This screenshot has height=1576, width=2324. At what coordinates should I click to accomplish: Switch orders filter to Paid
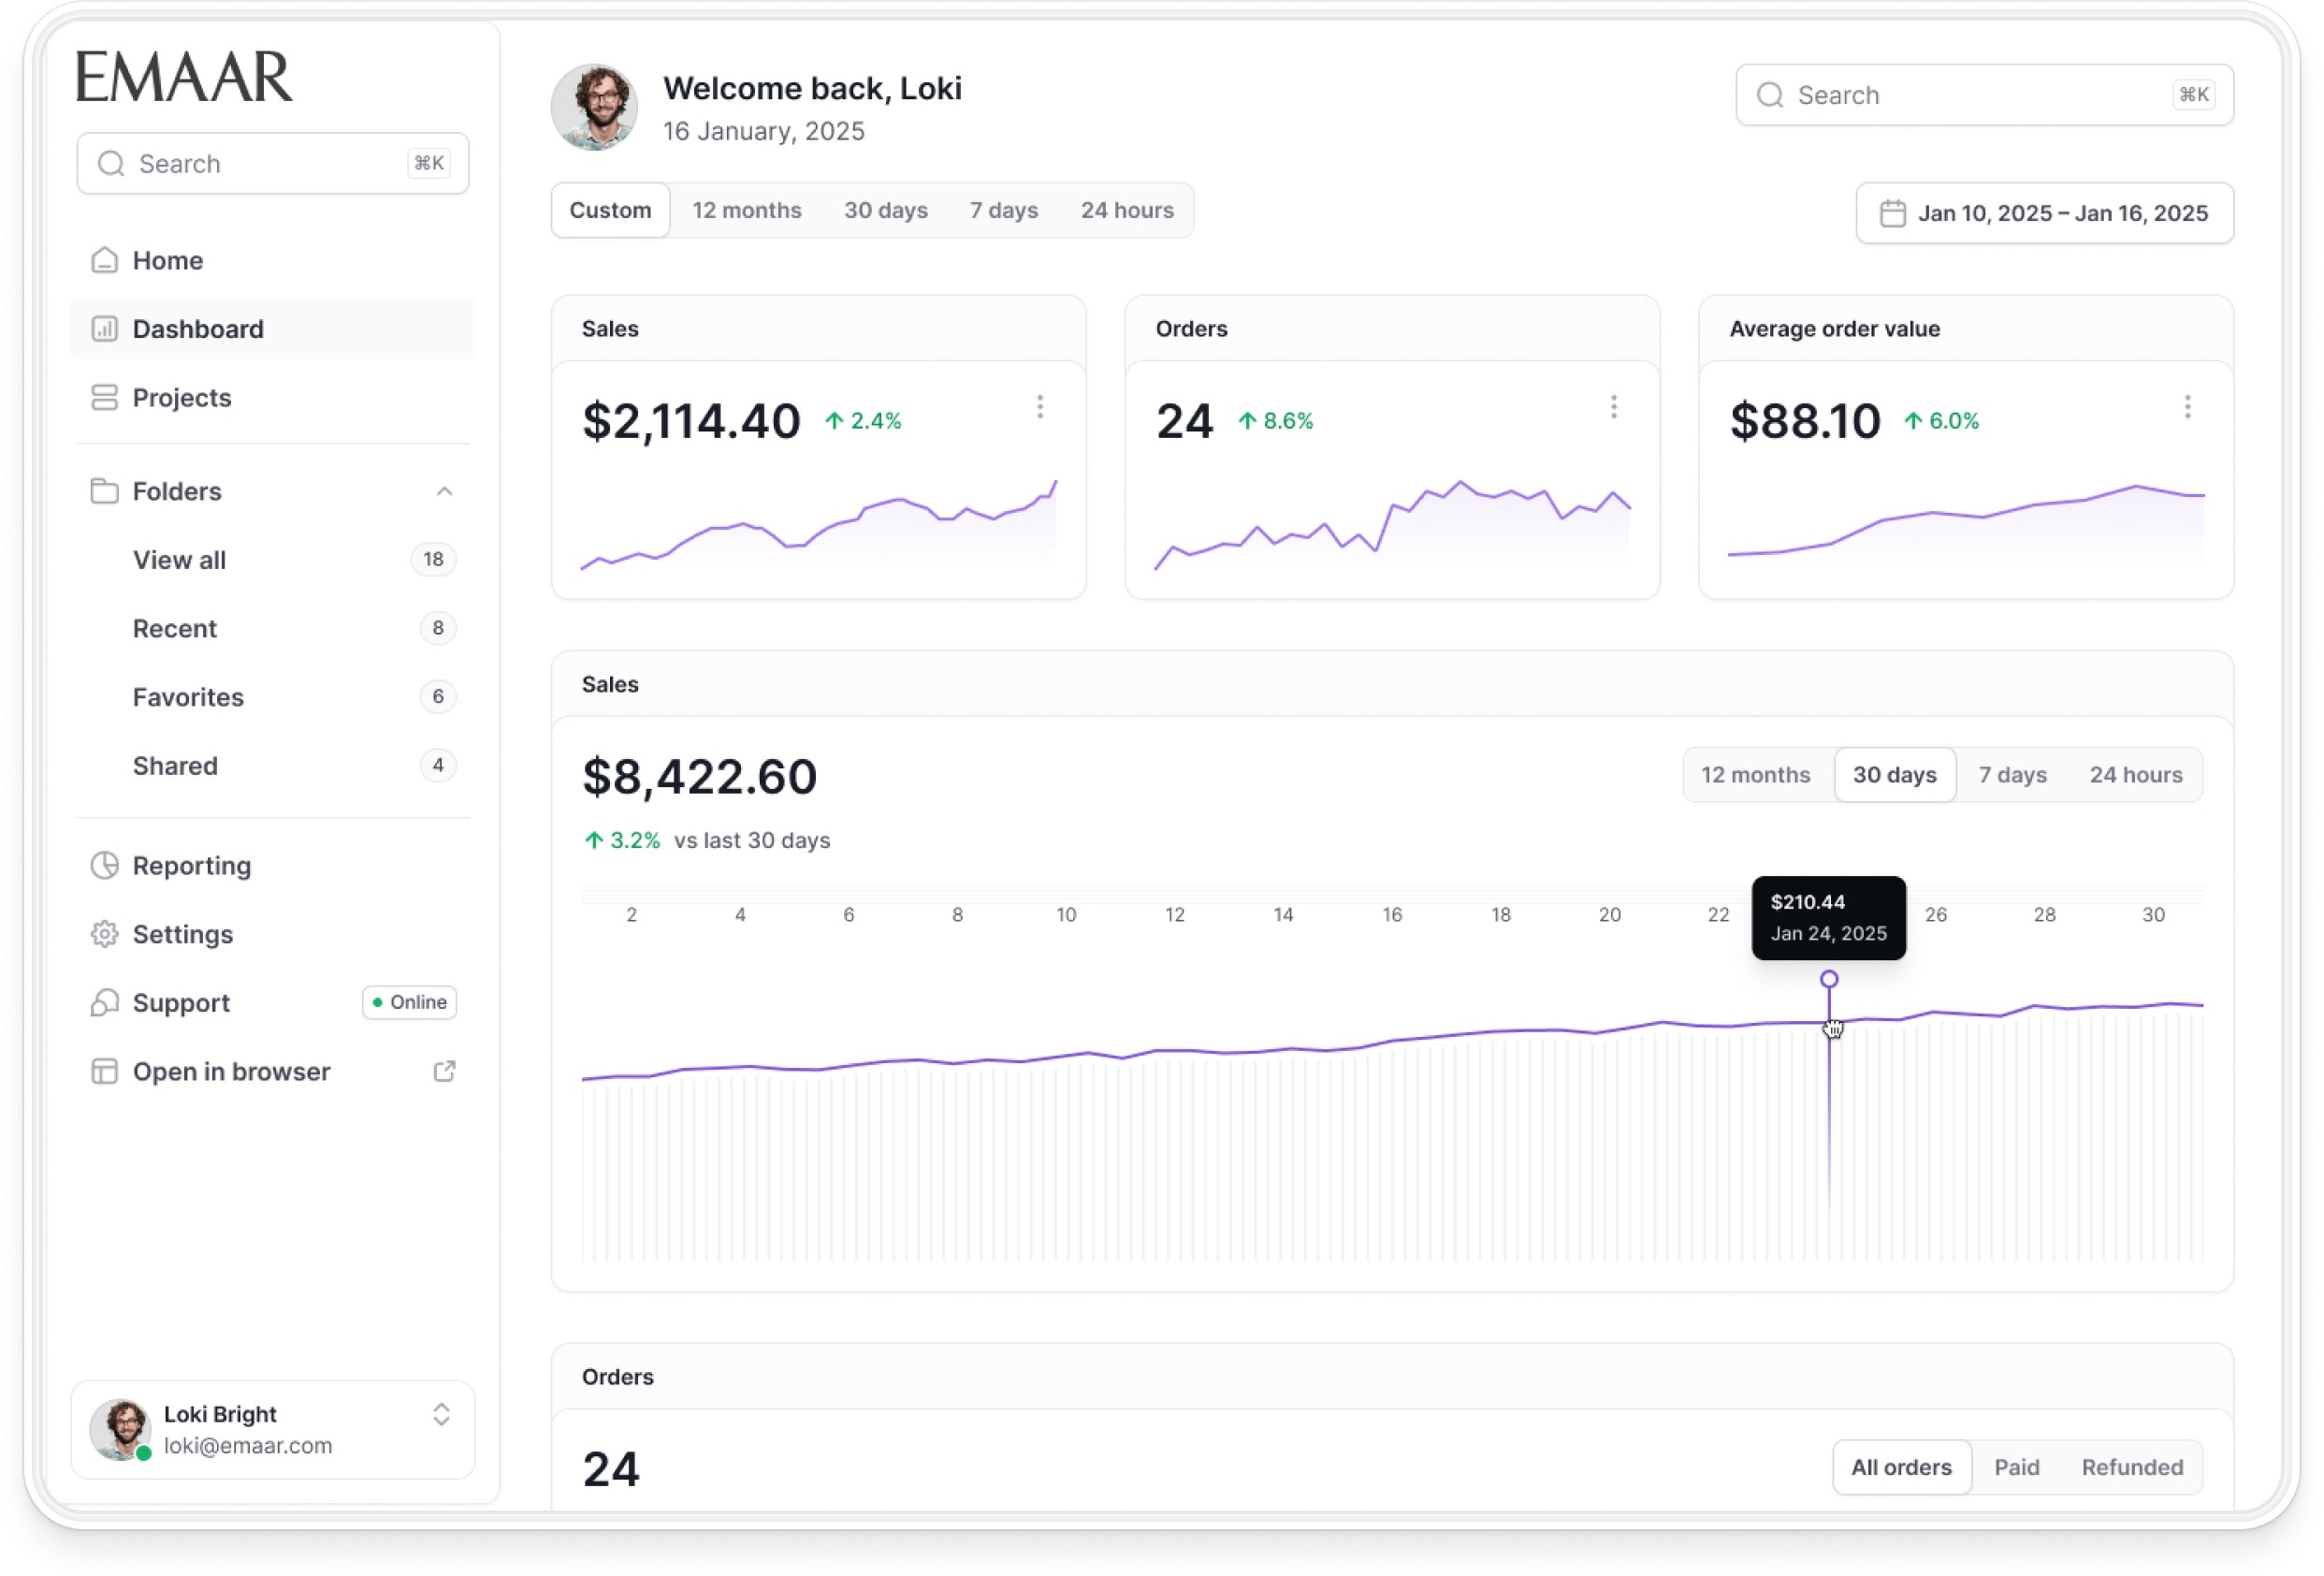point(2016,1466)
